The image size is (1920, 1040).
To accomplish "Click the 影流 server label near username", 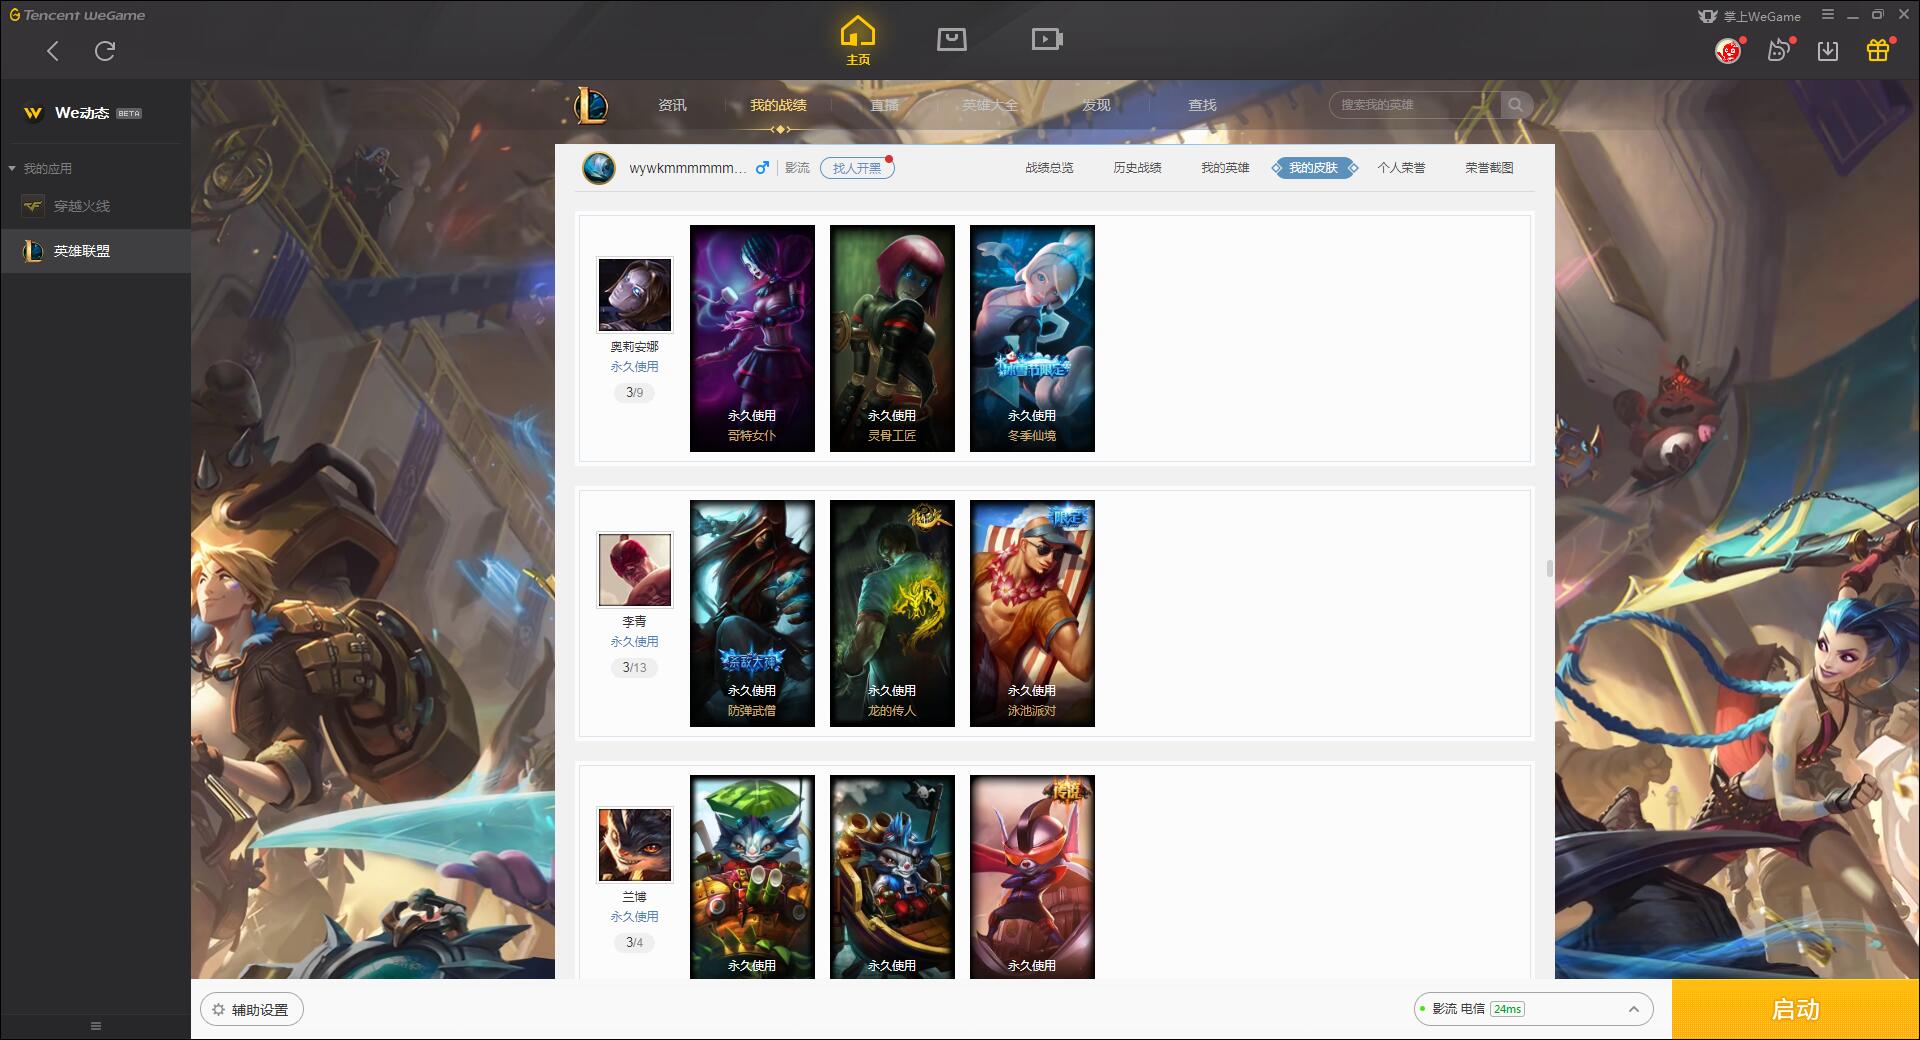I will point(797,168).
